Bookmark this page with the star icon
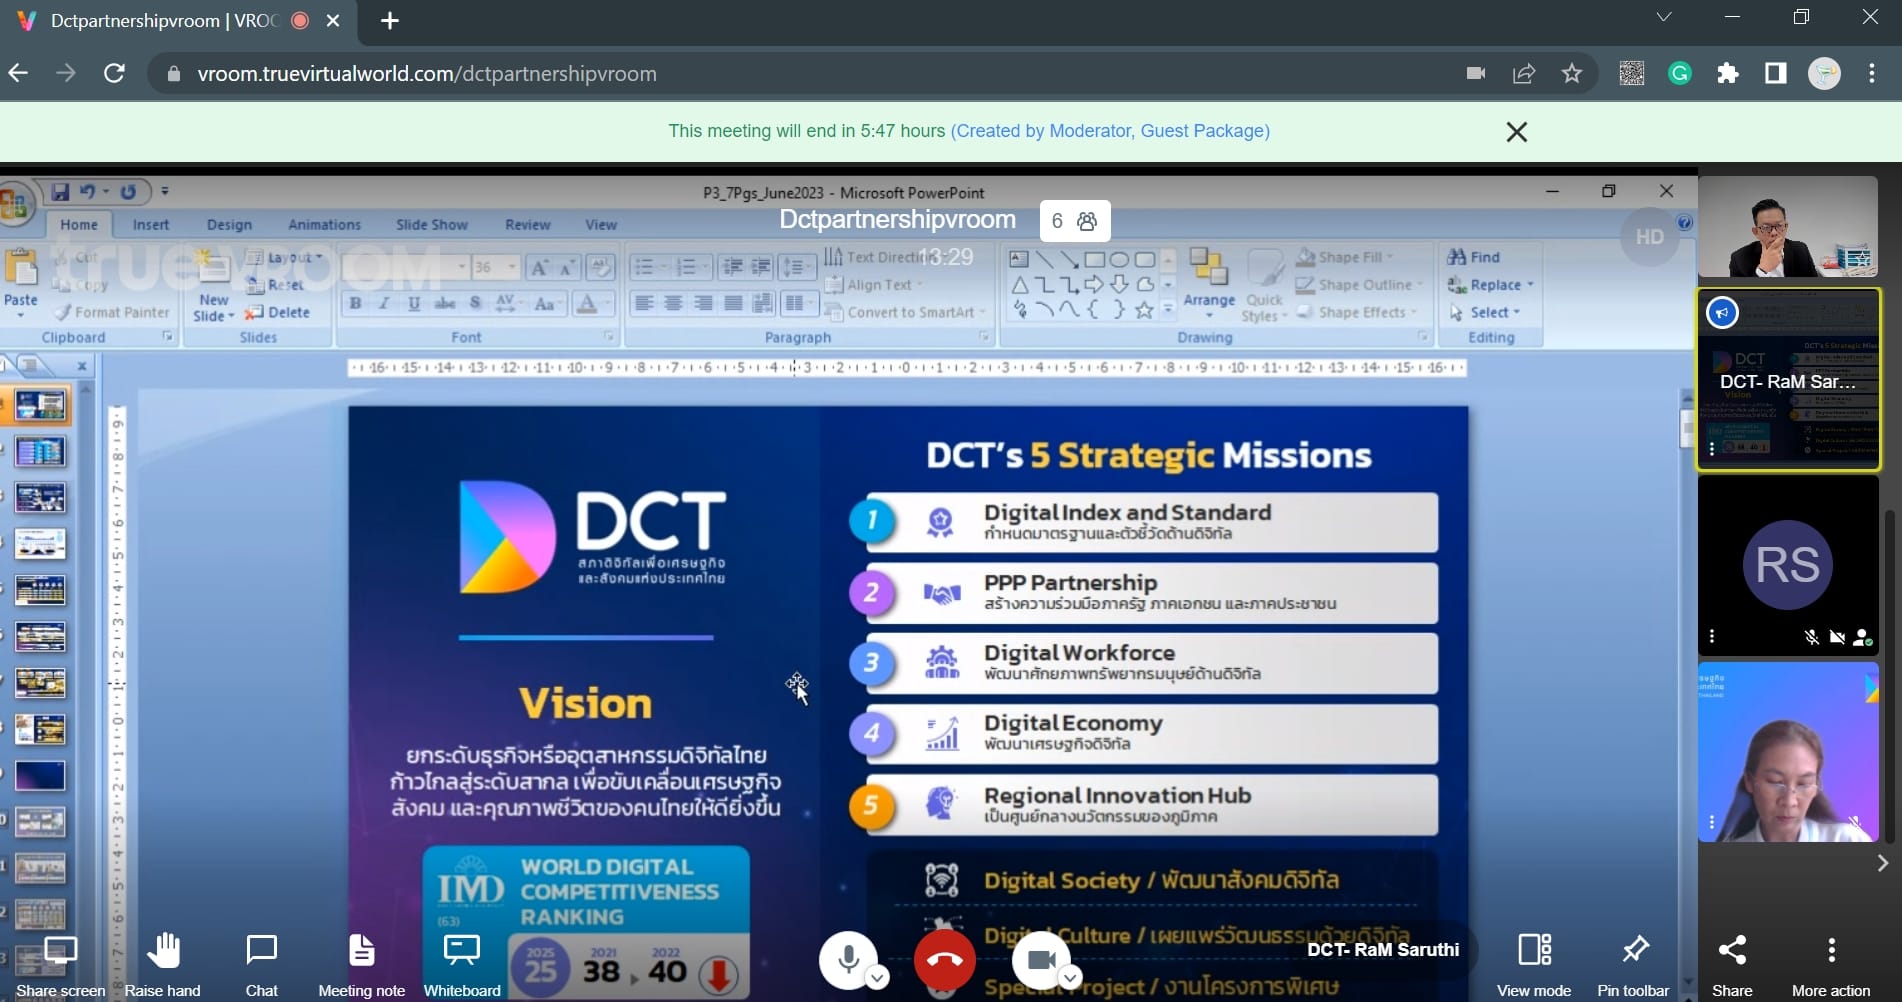 [1572, 73]
